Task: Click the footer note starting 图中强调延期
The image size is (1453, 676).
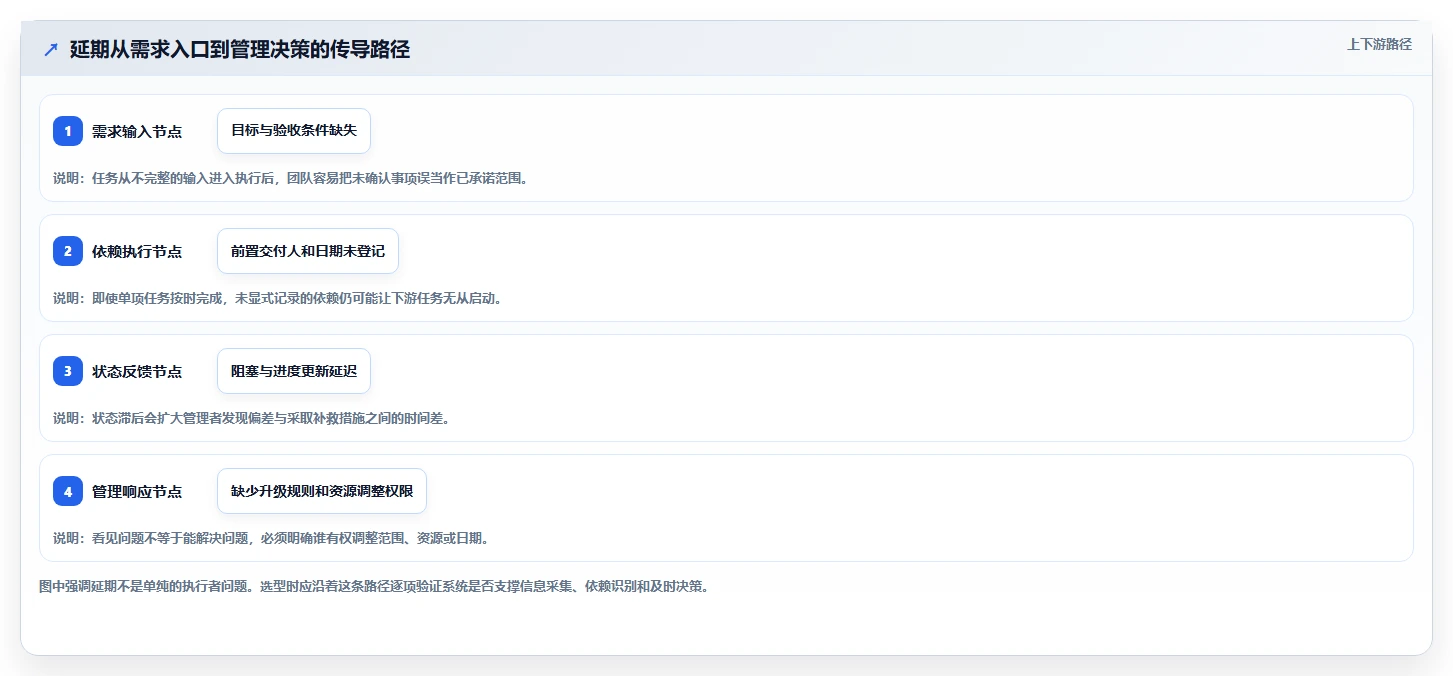Action: click(374, 586)
